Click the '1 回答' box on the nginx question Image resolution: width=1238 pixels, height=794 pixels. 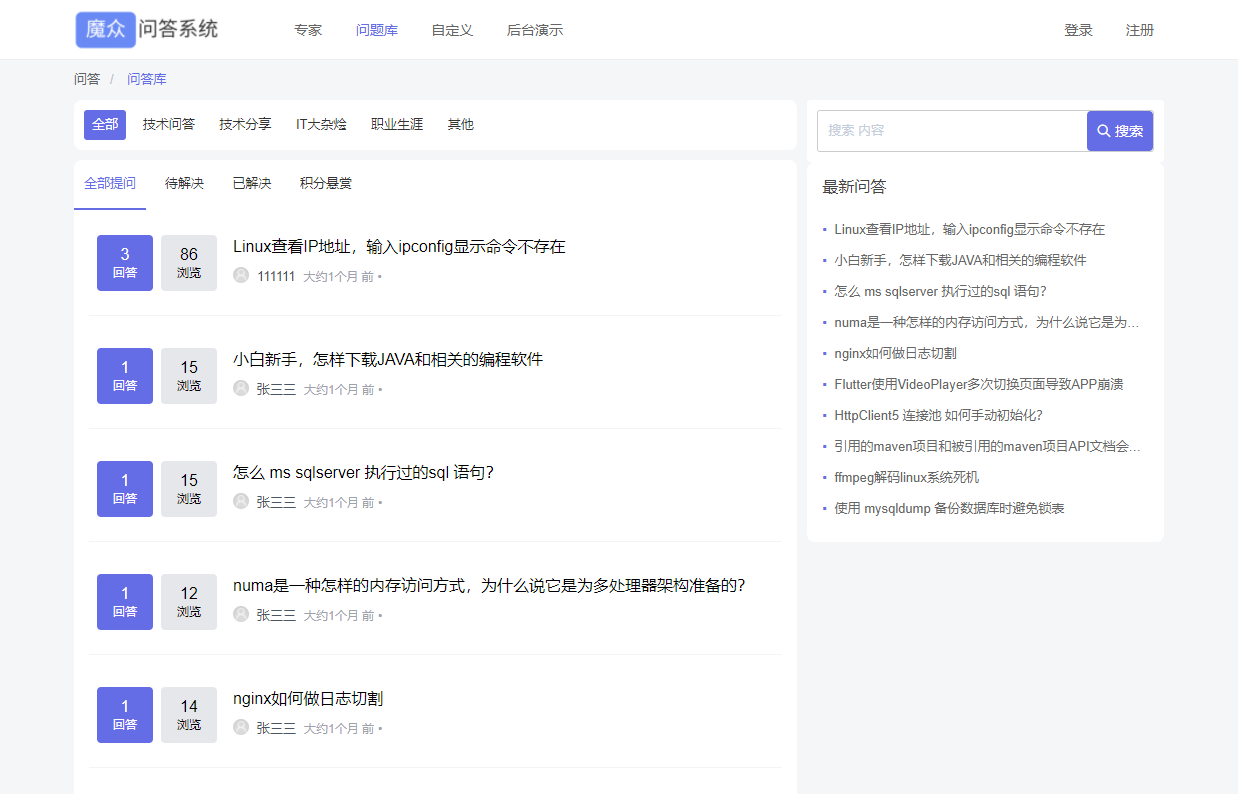click(x=125, y=715)
